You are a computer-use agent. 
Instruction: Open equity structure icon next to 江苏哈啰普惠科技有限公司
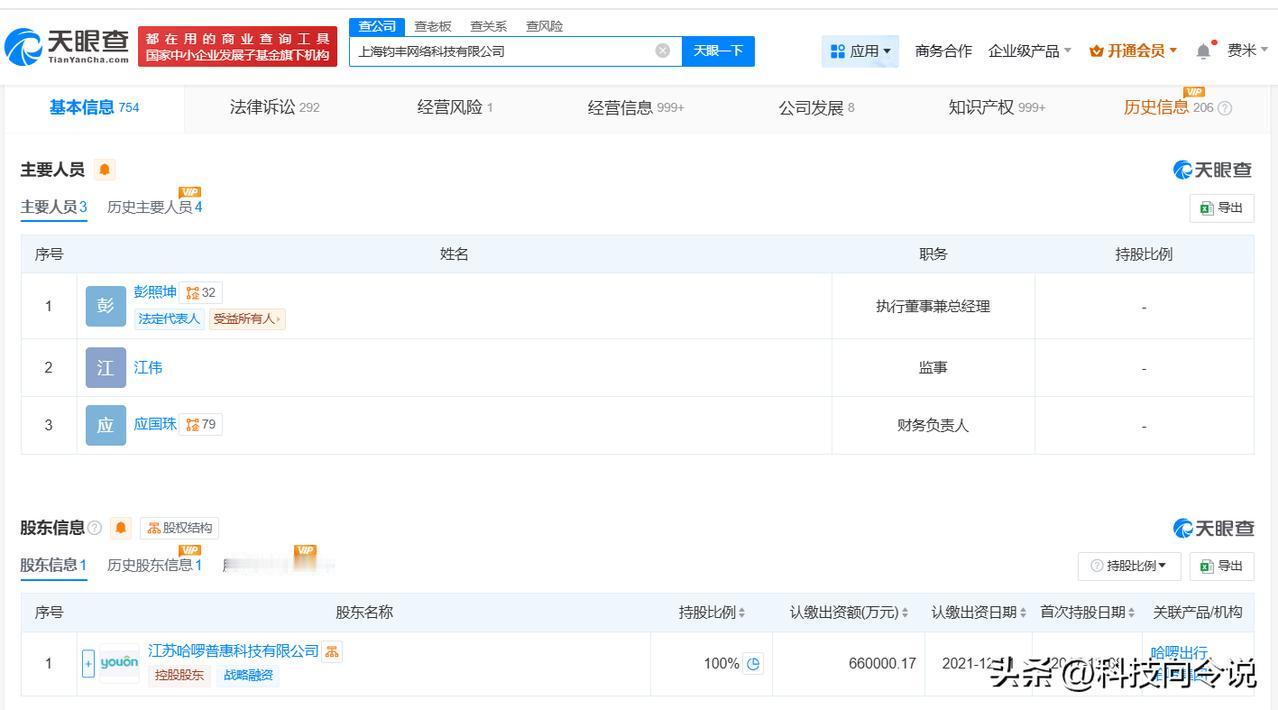pyautogui.click(x=332, y=652)
